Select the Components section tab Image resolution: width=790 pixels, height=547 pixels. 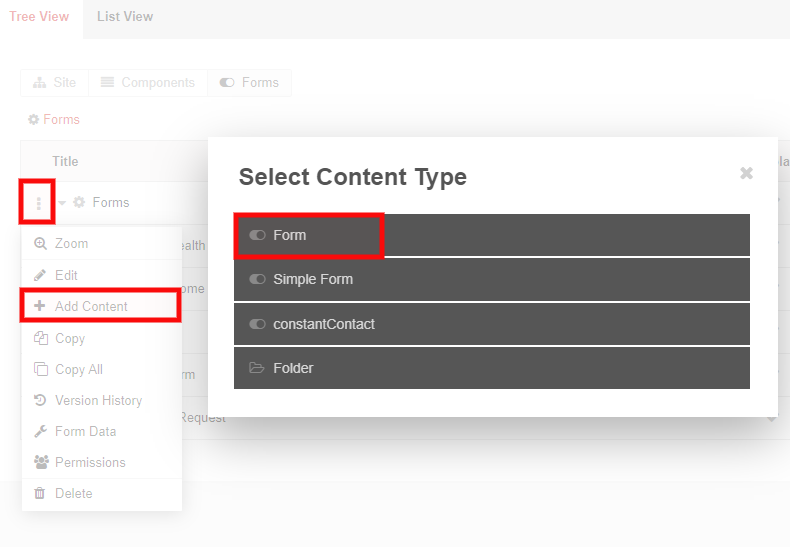click(148, 83)
